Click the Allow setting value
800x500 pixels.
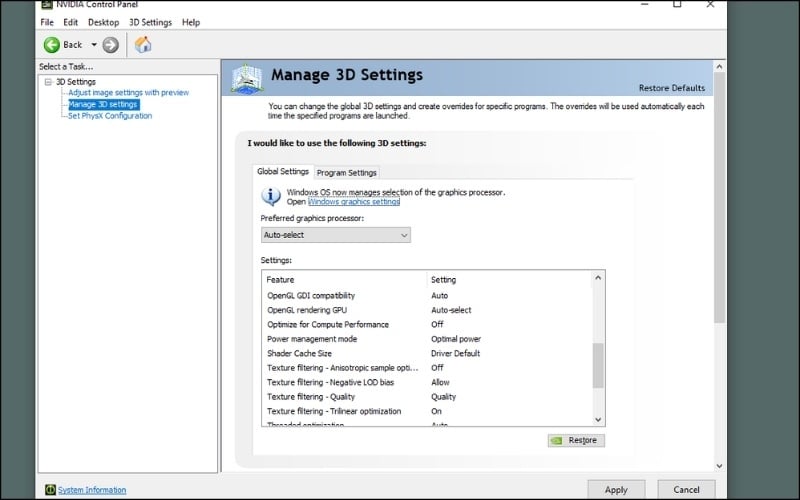point(440,382)
